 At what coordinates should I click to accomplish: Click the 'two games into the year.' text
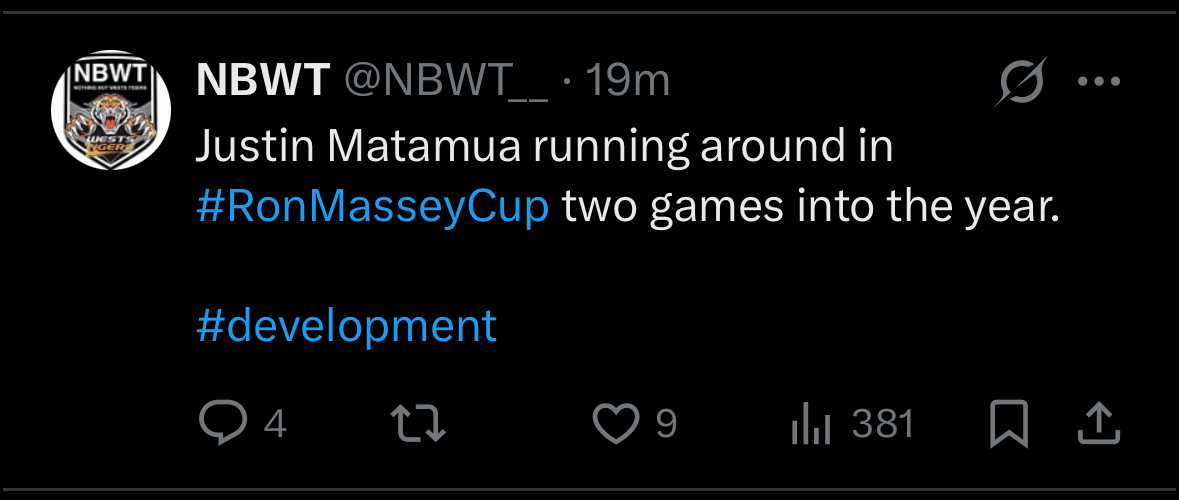(811, 208)
